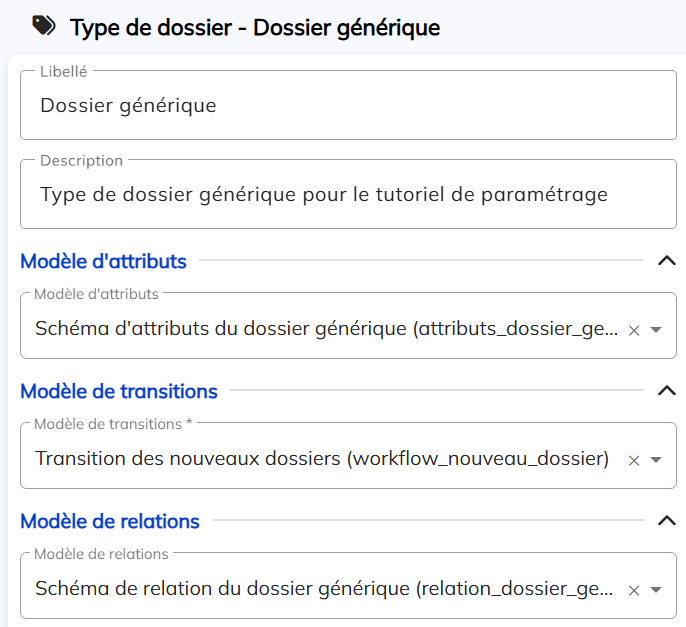Viewport: 686px width, 627px height.
Task: Click the 'Modèle de relations' blue section heading
Action: [110, 521]
